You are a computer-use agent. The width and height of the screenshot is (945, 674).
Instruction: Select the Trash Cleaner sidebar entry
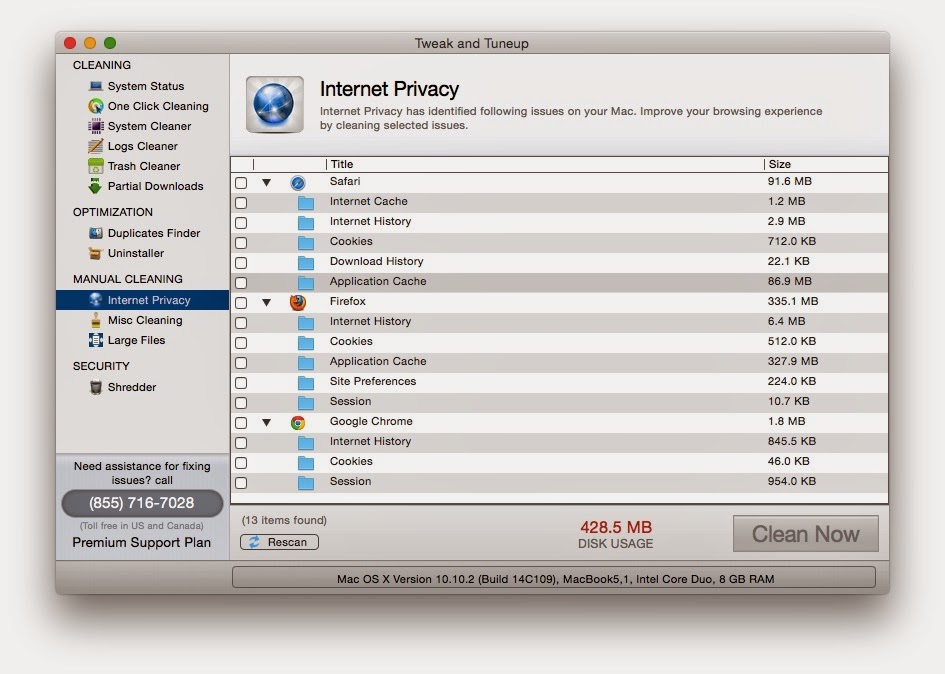[142, 166]
